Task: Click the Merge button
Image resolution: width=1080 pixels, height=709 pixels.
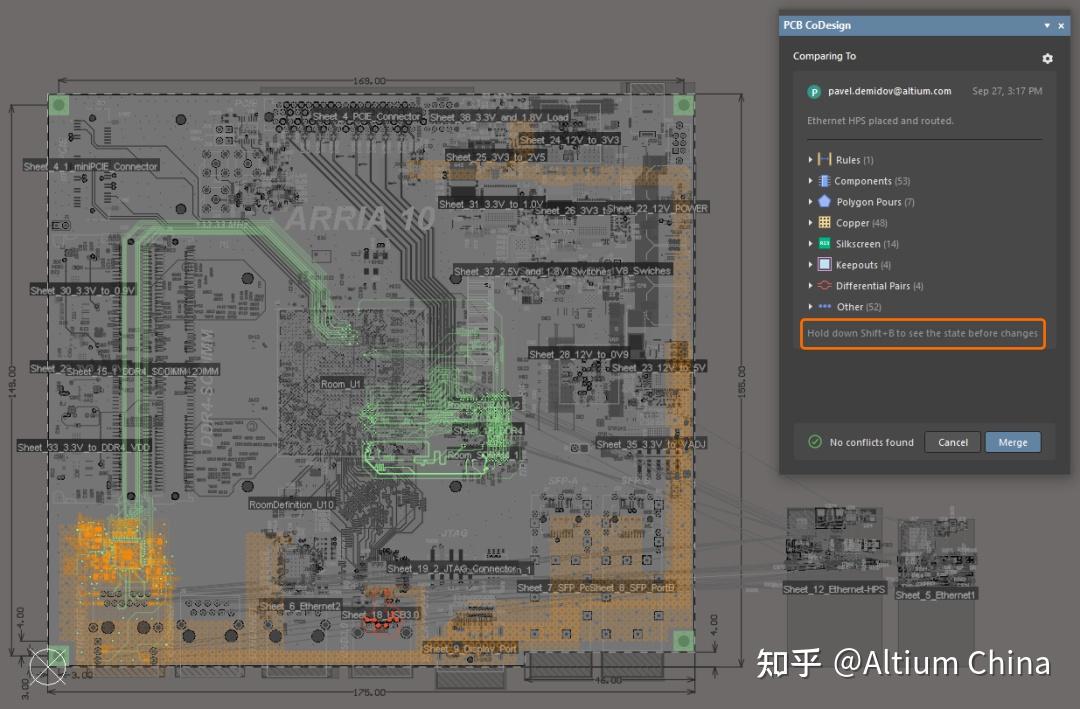Action: (1013, 442)
